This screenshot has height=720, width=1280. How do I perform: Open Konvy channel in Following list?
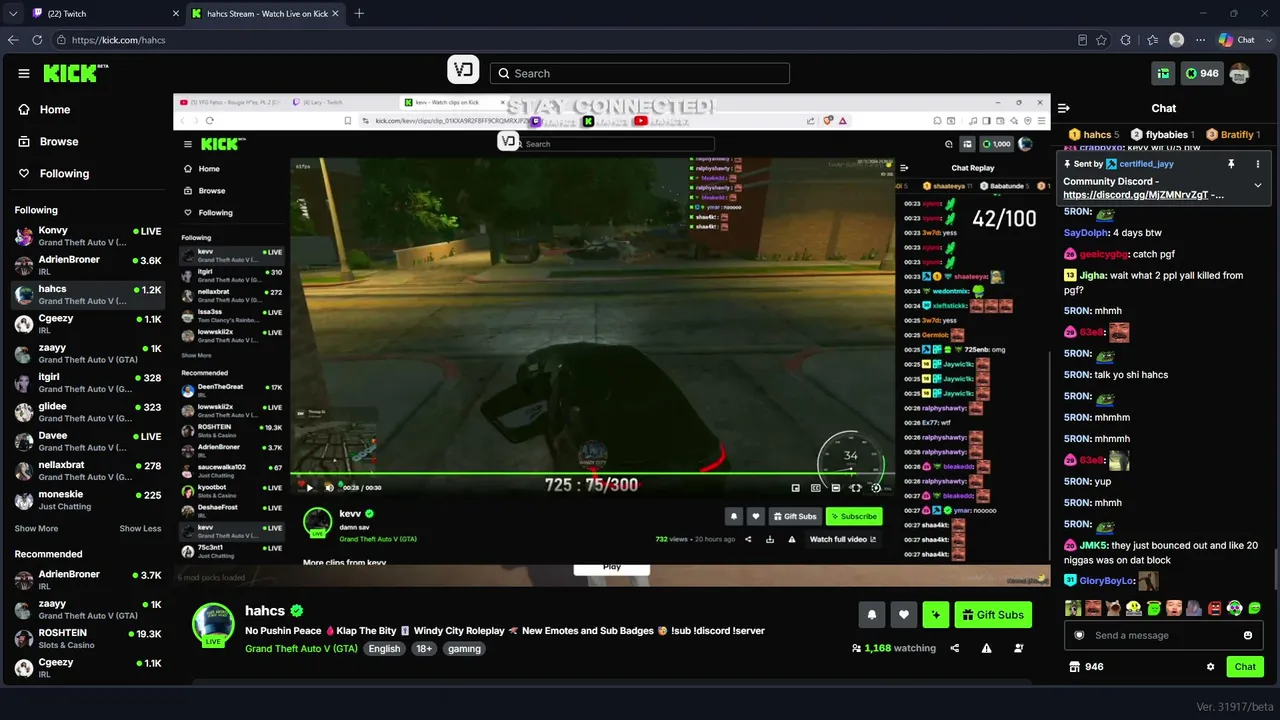[88, 237]
